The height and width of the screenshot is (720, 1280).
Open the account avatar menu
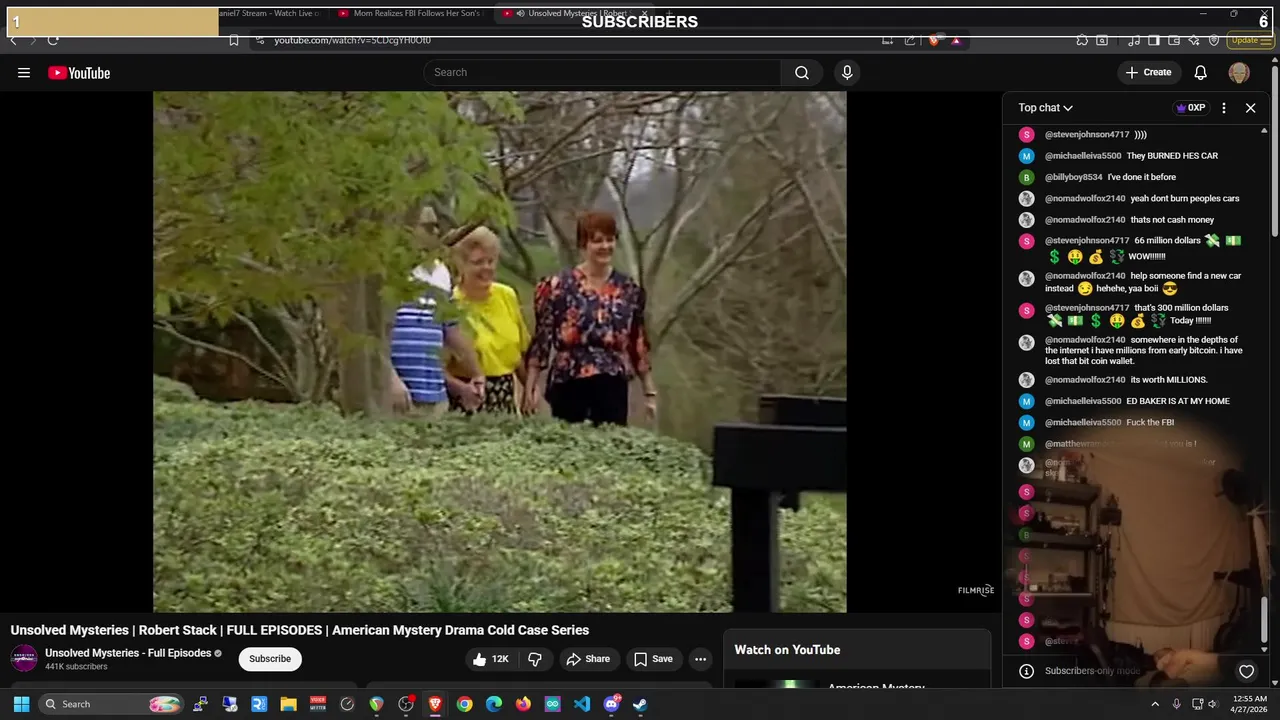click(x=1239, y=72)
